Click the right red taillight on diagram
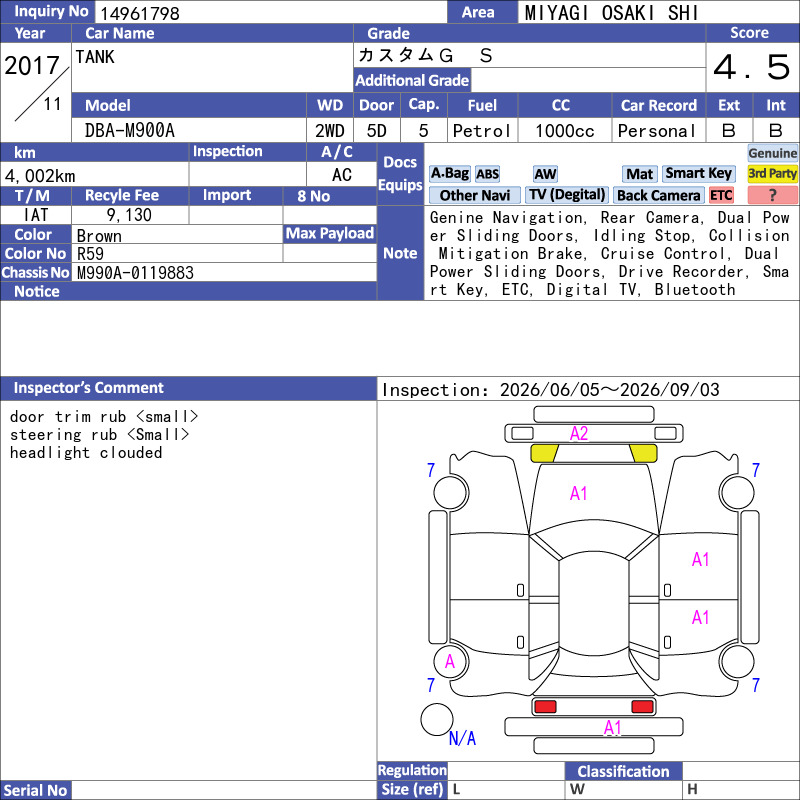The height and width of the screenshot is (800, 800). coord(642,707)
